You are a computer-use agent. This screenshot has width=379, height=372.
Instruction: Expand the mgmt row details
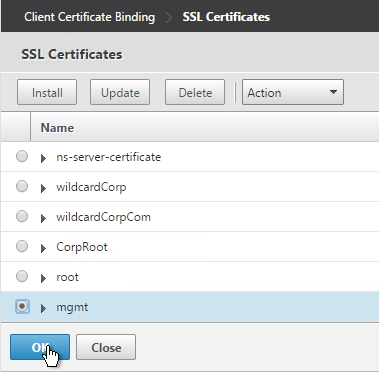pos(43,308)
